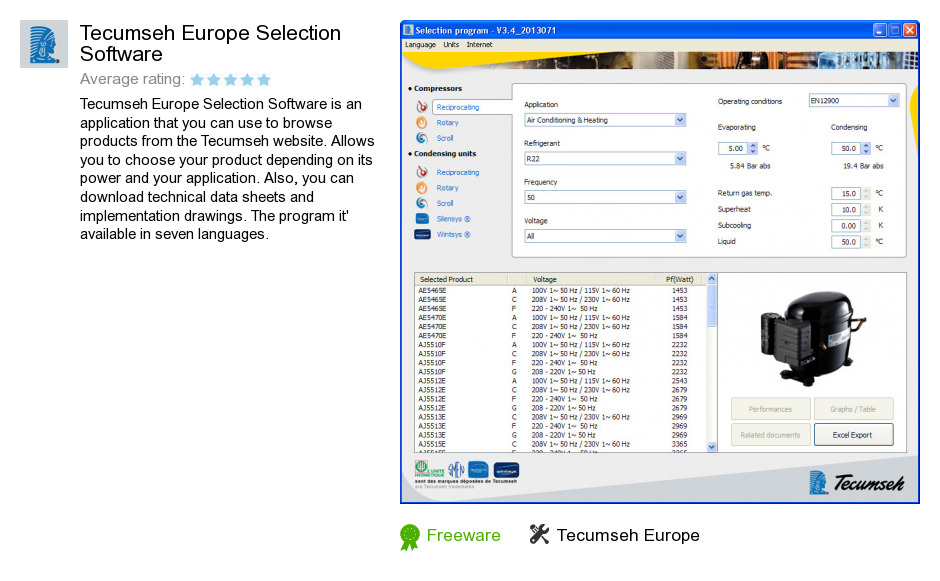Screen dimensions: 940x581
Task: Select the AJ5512E row with Pf 2543
Action: pyautogui.click(x=561, y=381)
